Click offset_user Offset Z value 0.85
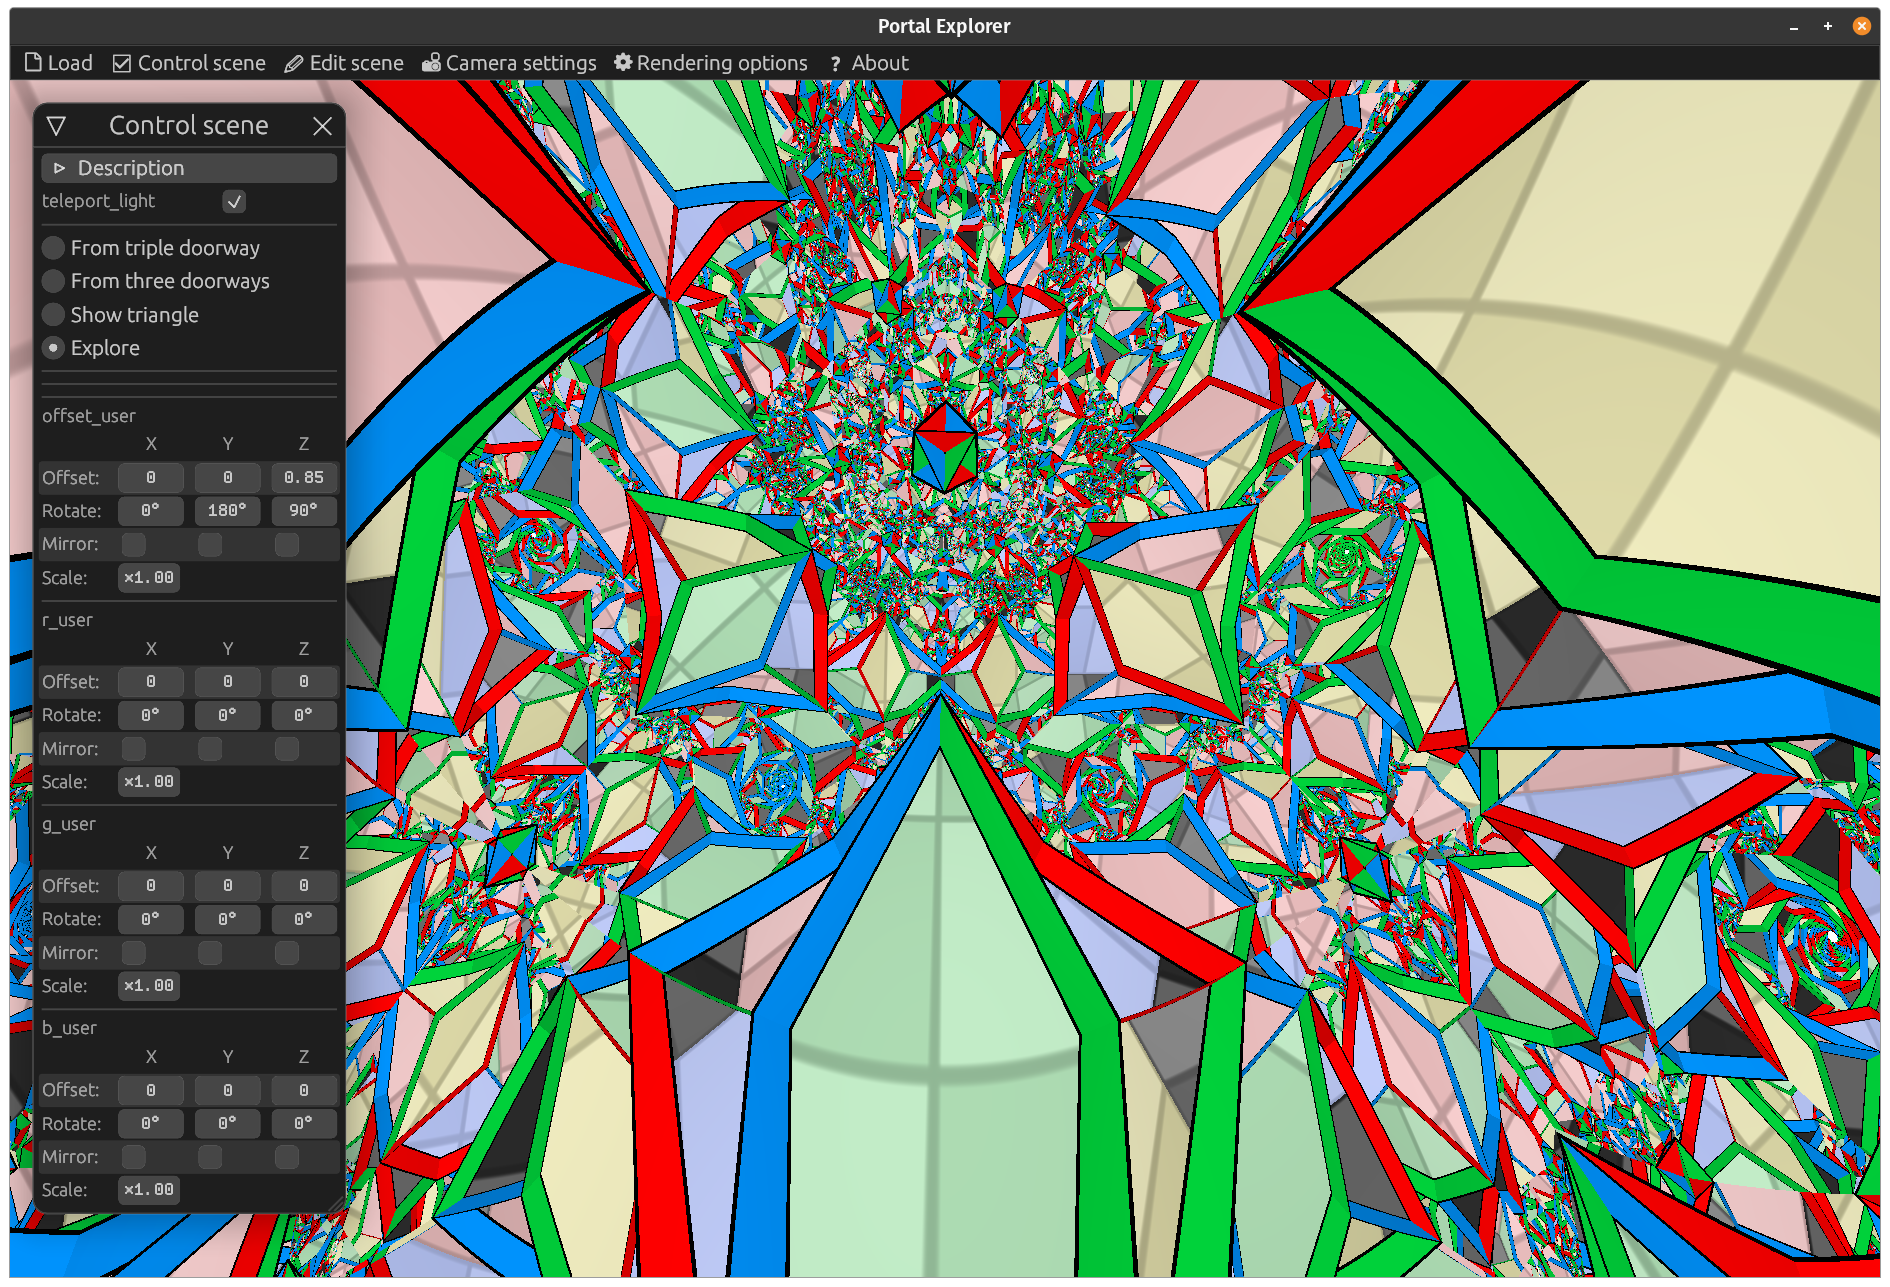 click(304, 478)
